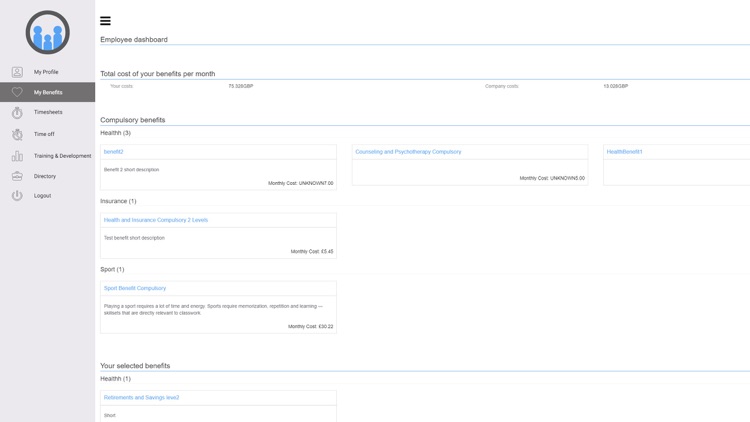Click the Your costs 75.328GBP value
The image size is (750, 422).
(241, 86)
